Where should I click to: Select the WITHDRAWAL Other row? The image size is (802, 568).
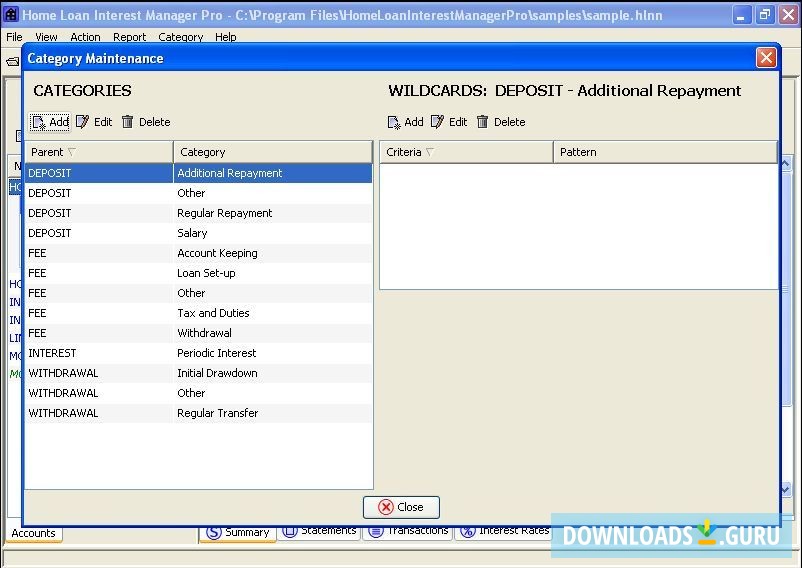tap(198, 393)
